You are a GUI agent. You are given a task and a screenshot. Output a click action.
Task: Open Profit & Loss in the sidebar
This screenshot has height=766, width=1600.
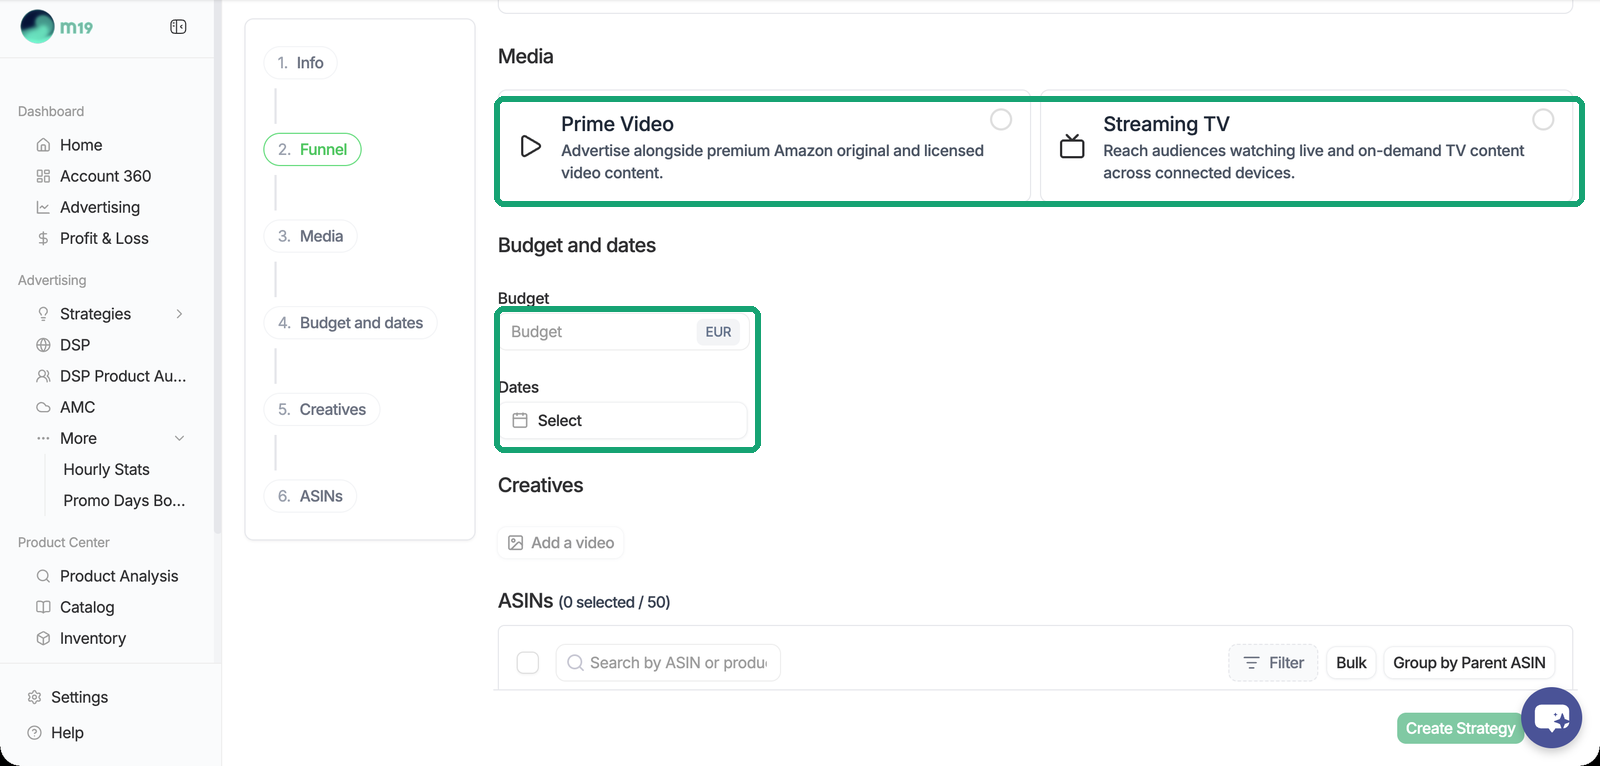pos(104,238)
